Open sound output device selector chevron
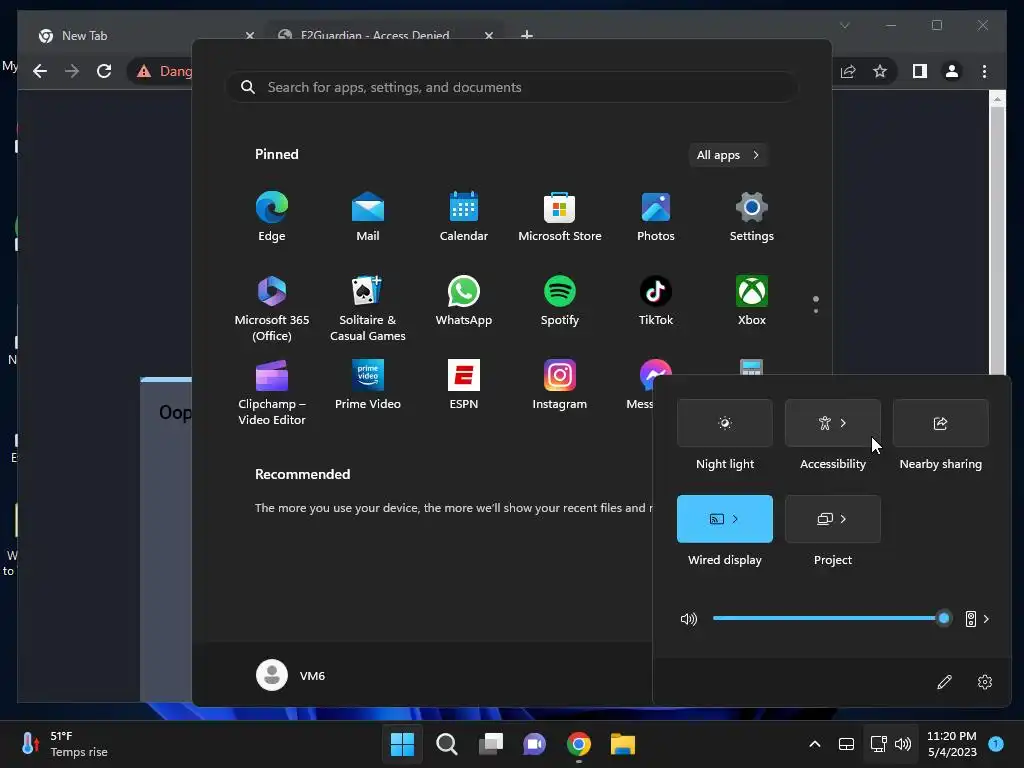This screenshot has height=768, width=1024. pyautogui.click(x=986, y=618)
